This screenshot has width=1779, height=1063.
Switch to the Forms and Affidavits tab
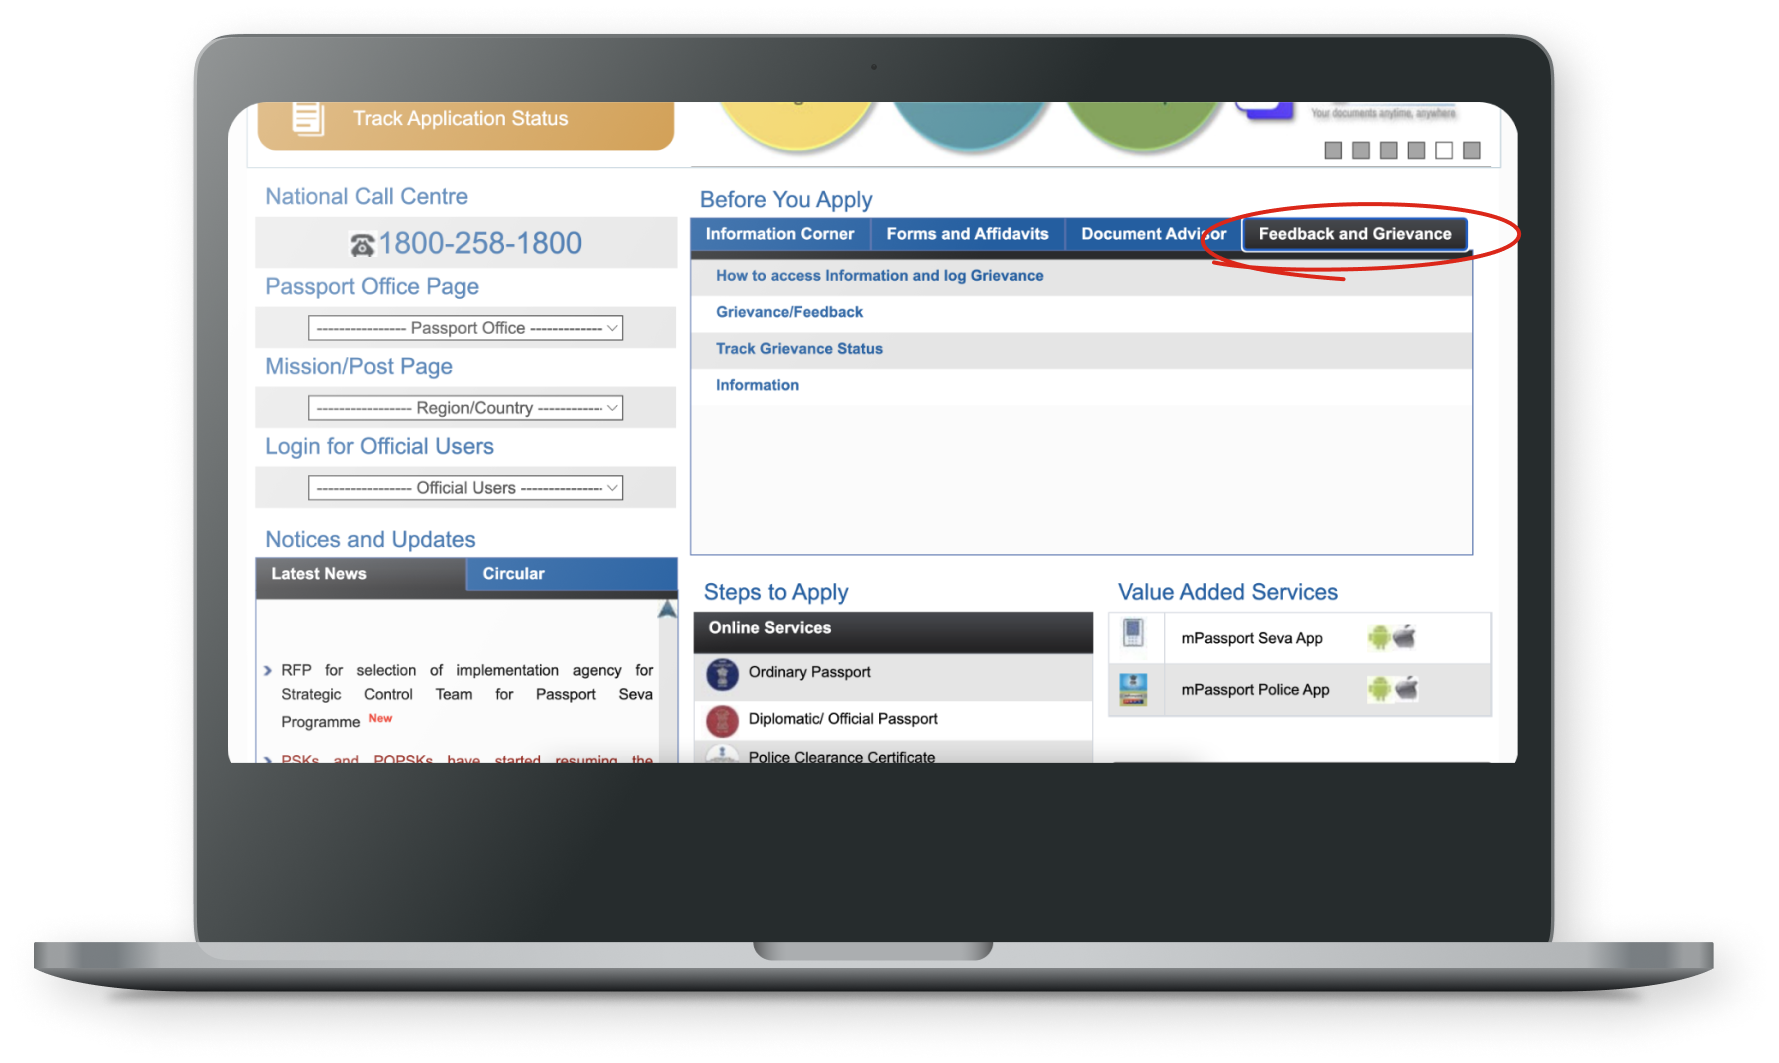pyautogui.click(x=967, y=234)
